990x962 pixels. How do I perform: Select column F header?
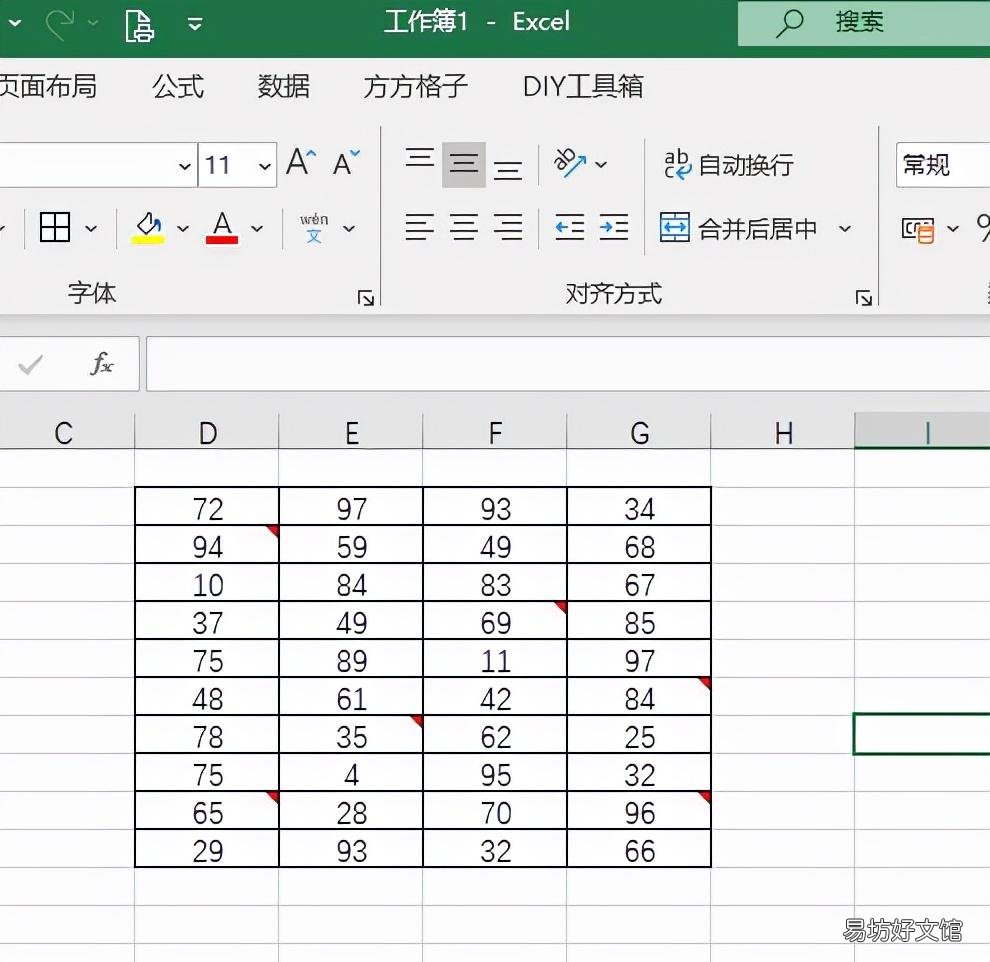coord(495,432)
